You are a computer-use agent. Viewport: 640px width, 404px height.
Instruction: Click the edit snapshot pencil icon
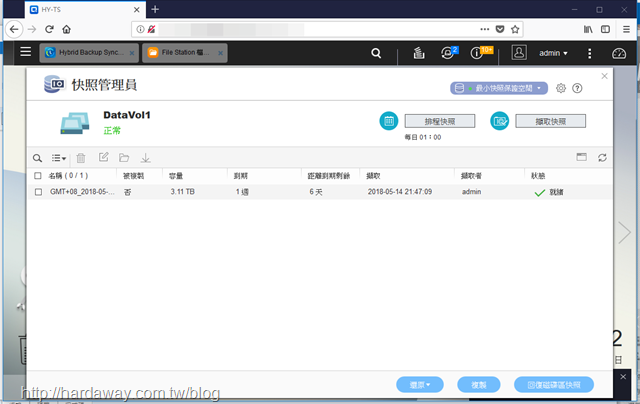tap(104, 157)
